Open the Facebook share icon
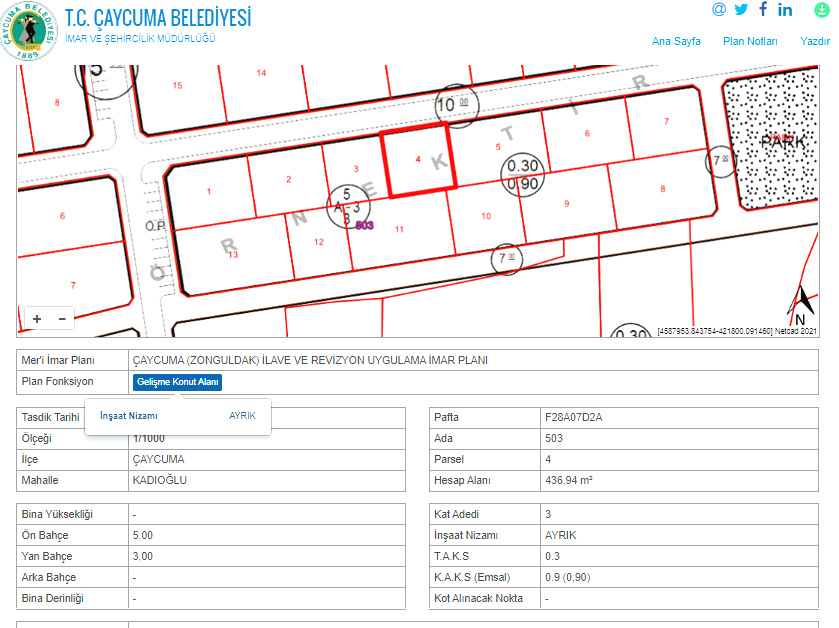This screenshot has height=628, width=839. coord(763,10)
